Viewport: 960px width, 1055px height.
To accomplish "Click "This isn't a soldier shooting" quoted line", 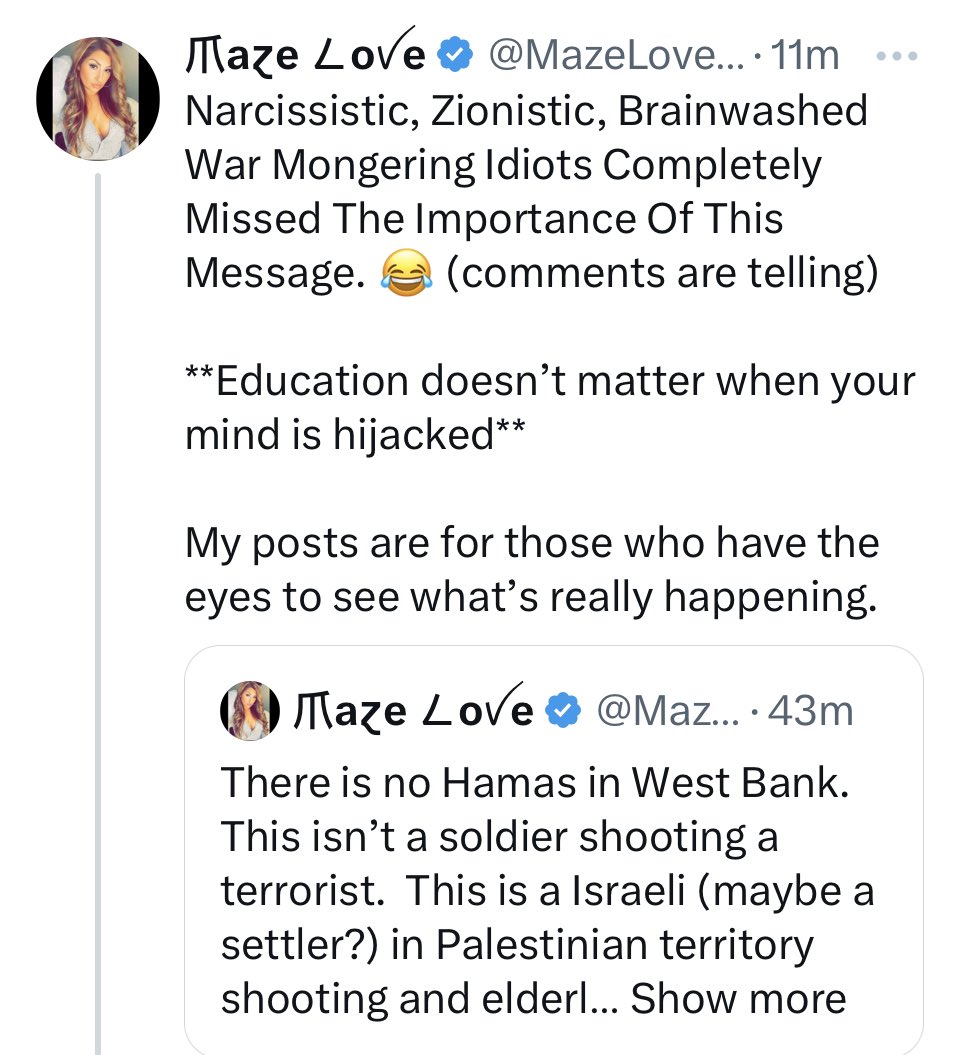I will point(498,835).
